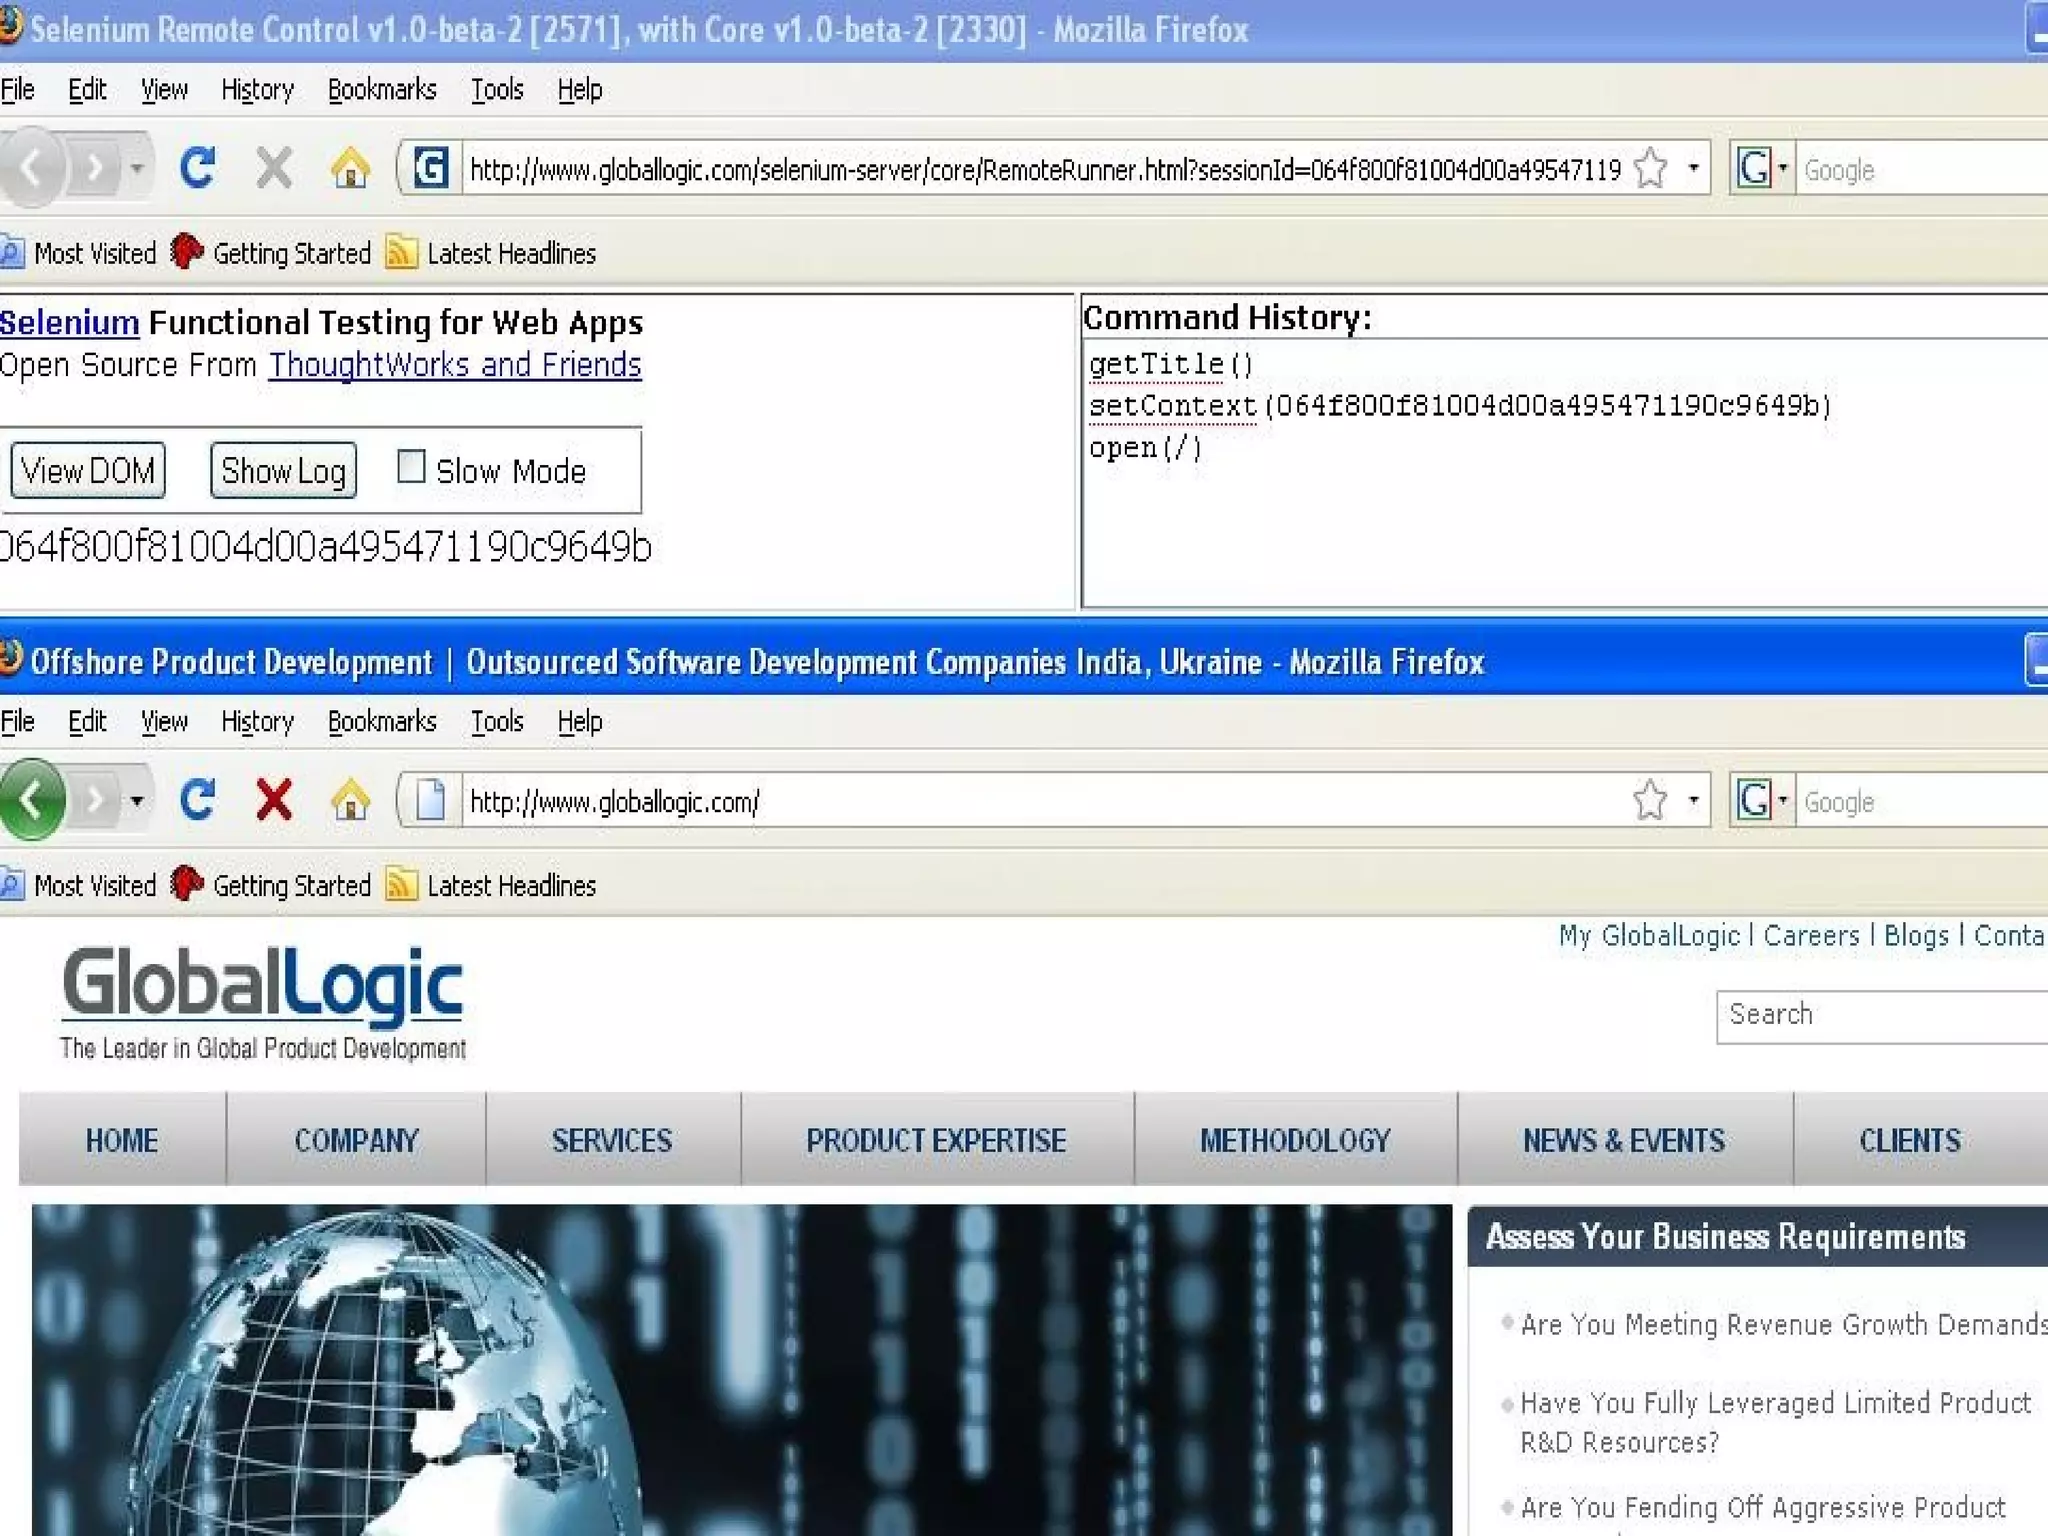Bookmark globallogic.com with the star icon

(1650, 800)
